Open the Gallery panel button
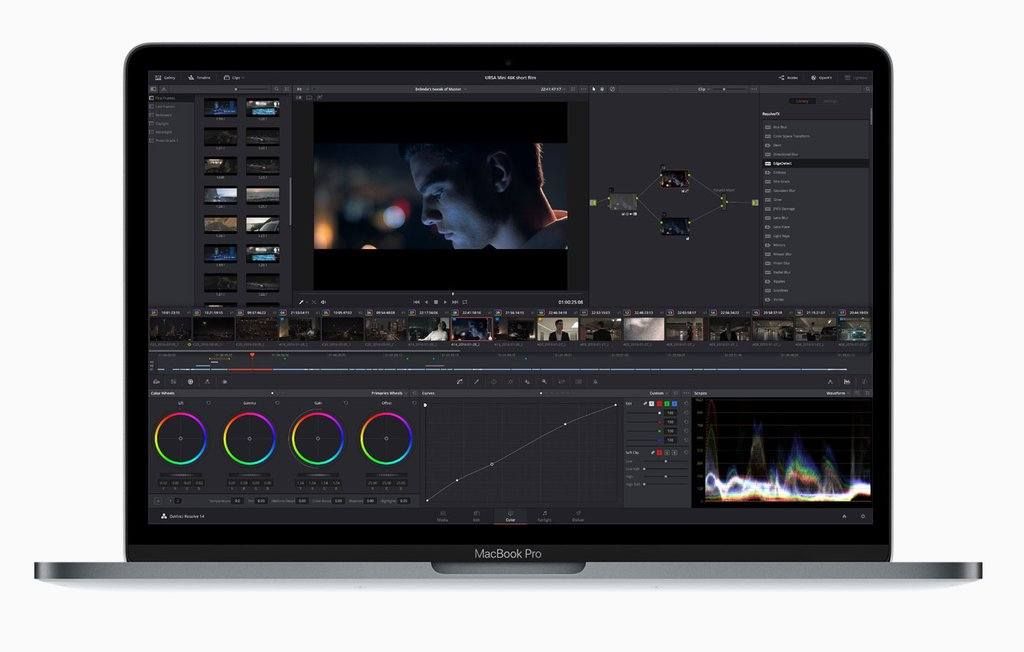 point(165,78)
